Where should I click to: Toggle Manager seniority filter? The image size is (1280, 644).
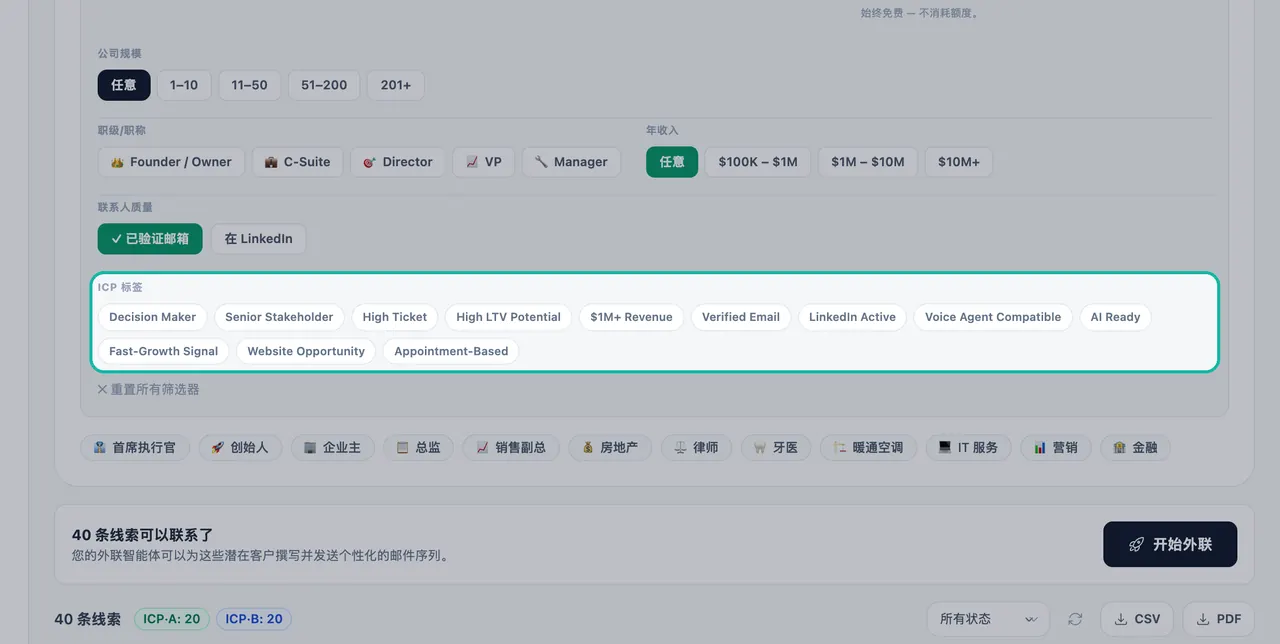click(x=571, y=162)
